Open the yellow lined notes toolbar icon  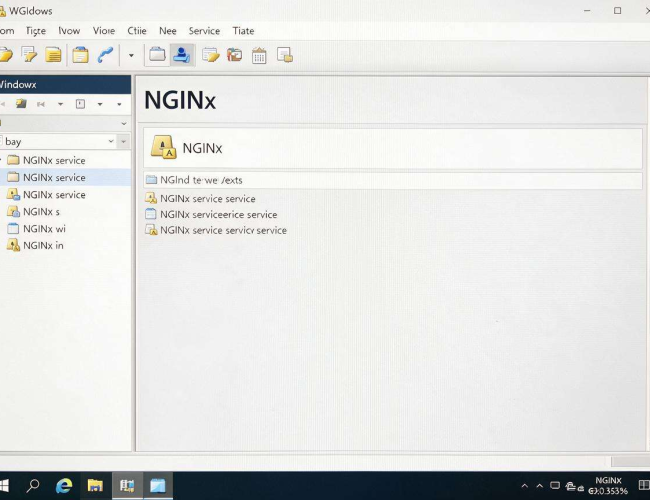click(x=53, y=55)
